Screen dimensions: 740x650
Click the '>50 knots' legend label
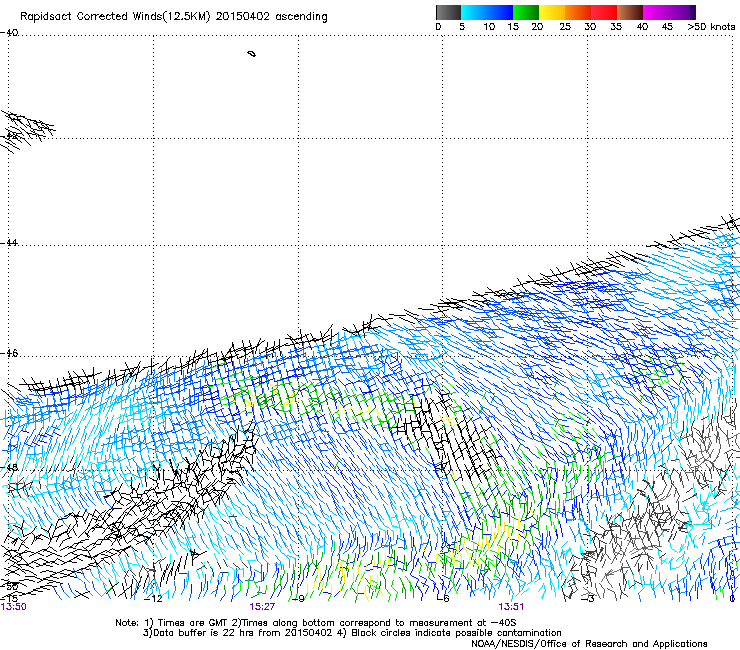coord(711,27)
